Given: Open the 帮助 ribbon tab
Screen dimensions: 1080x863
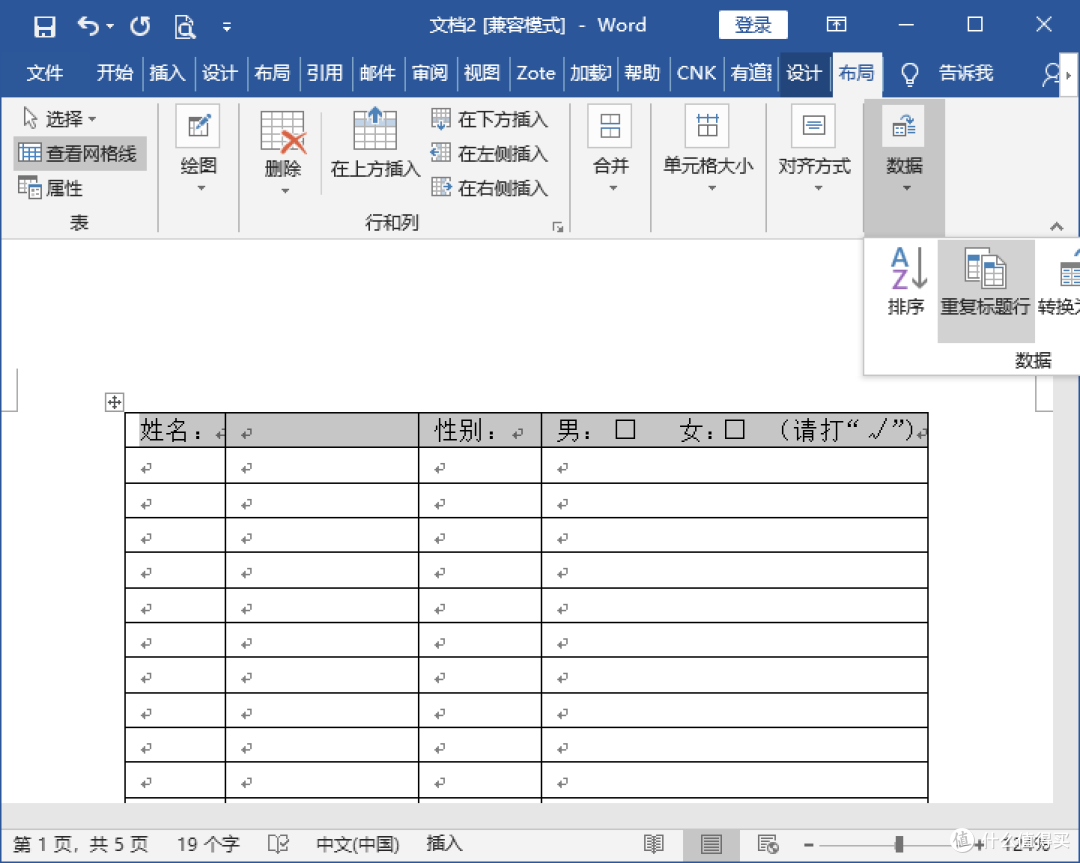Looking at the screenshot, I should click(x=642, y=73).
